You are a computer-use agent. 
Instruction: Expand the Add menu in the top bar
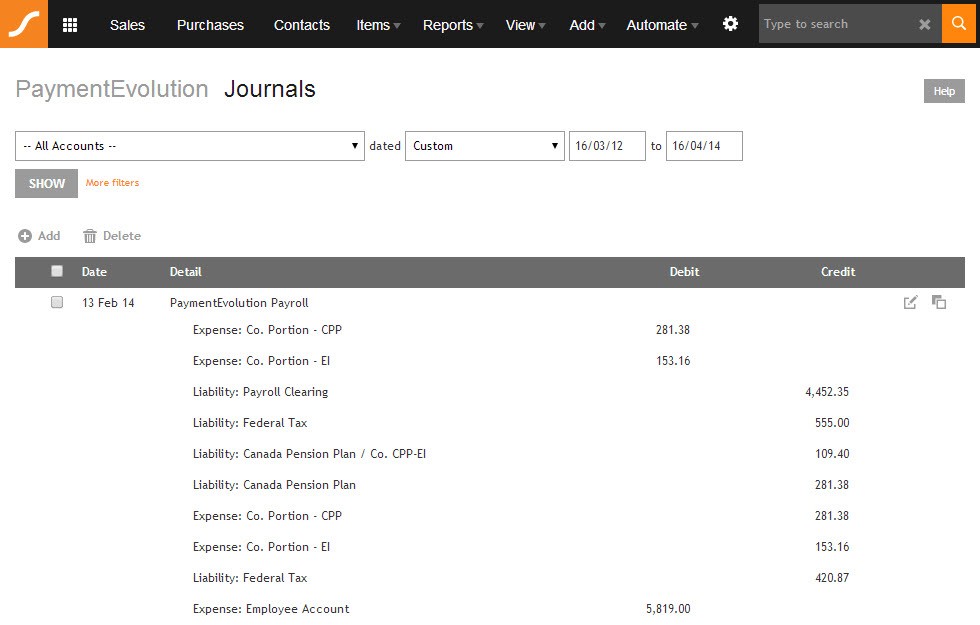click(588, 25)
